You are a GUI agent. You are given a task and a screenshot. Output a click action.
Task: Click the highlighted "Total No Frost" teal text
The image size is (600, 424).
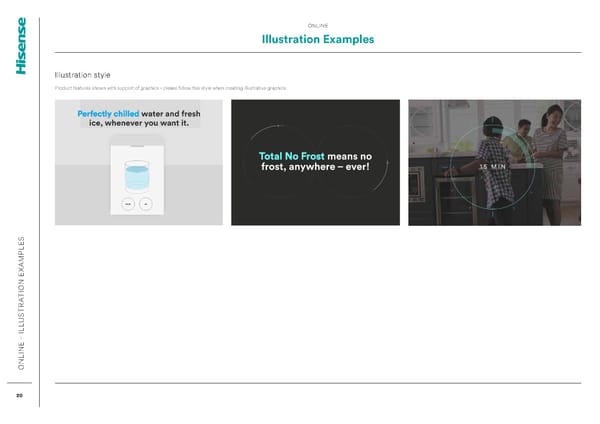coord(288,156)
